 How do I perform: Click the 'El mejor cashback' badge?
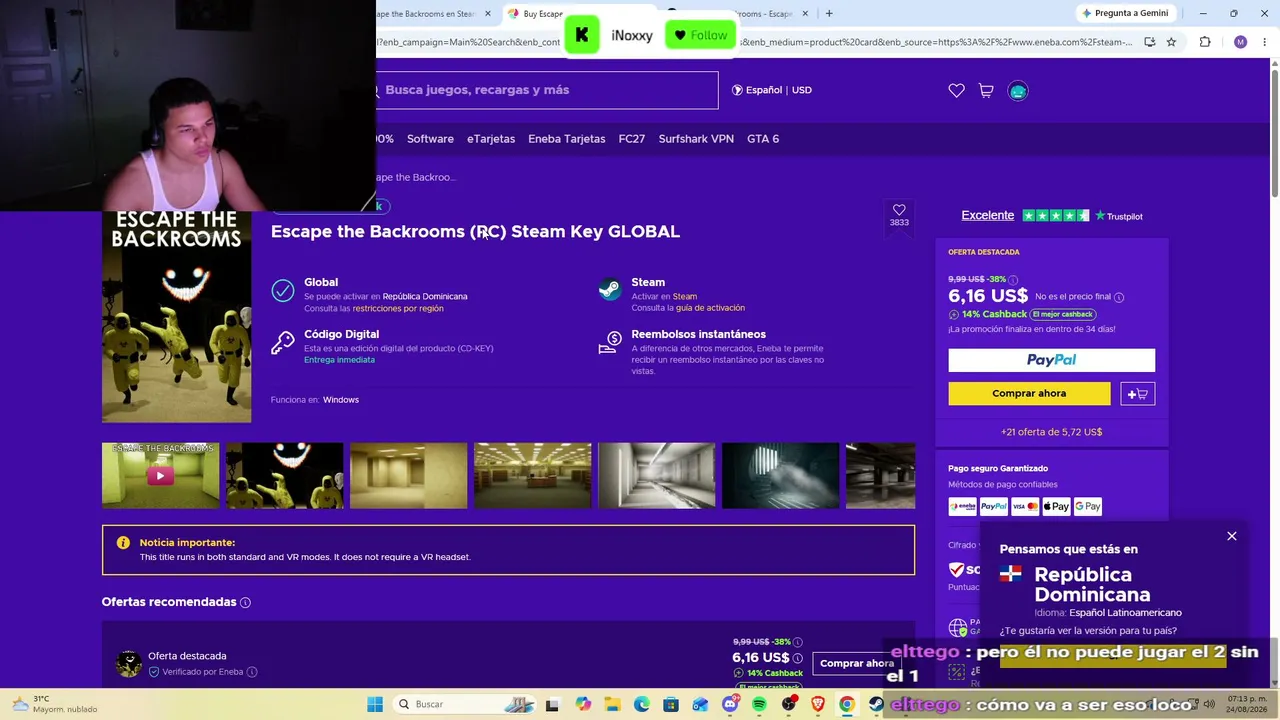tap(1063, 314)
